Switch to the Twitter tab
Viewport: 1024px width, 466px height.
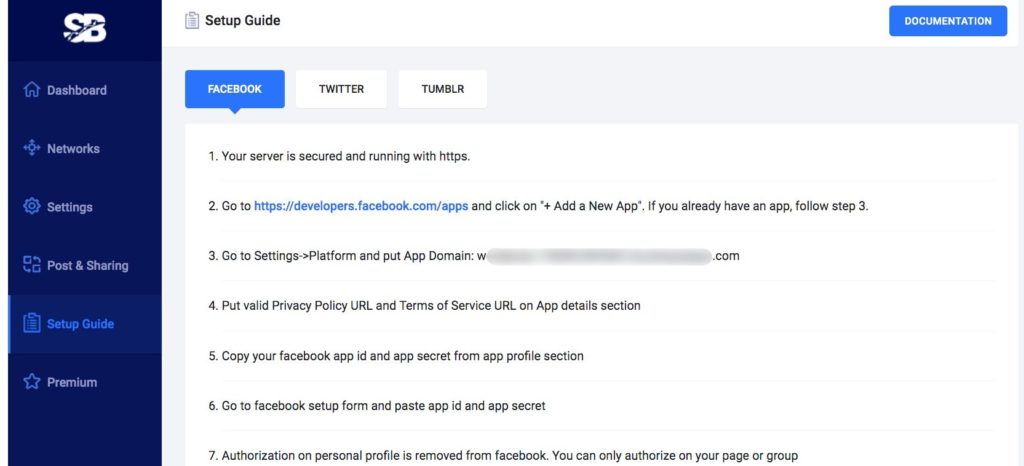(x=341, y=89)
